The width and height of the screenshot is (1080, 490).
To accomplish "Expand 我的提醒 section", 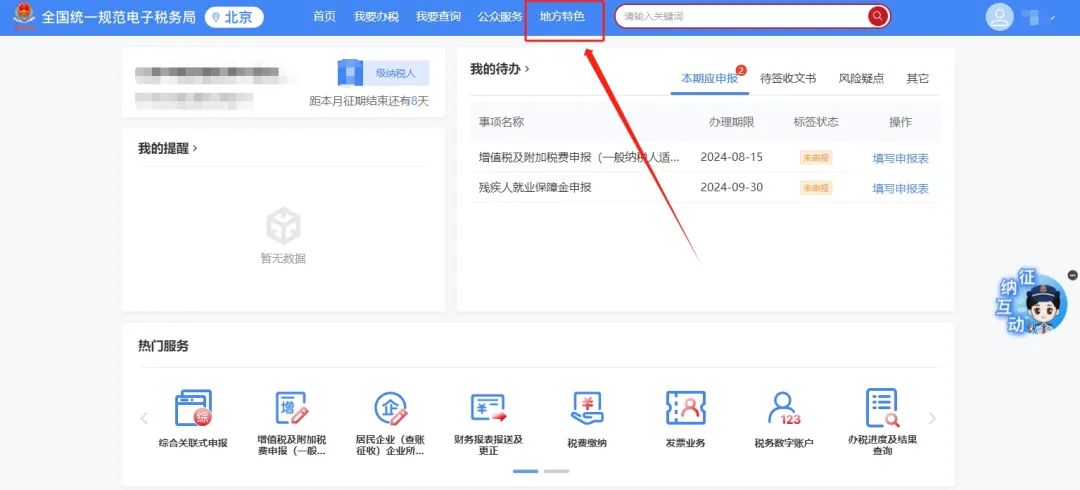I will 168,148.
